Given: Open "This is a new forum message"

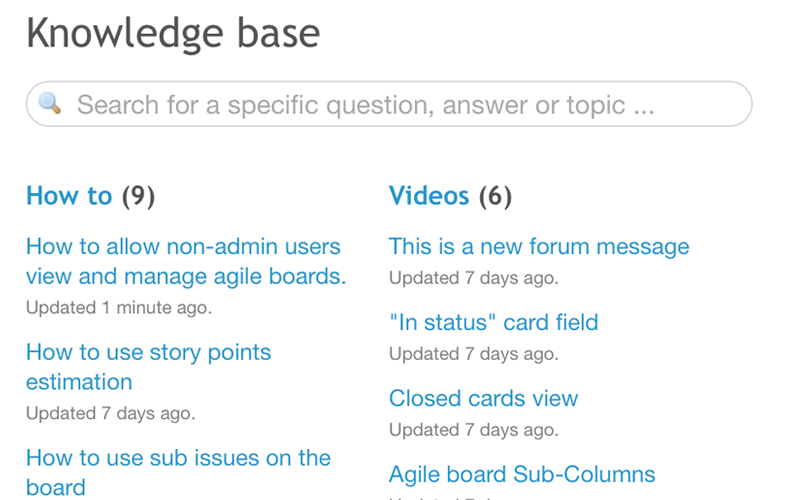Looking at the screenshot, I should 539,247.
